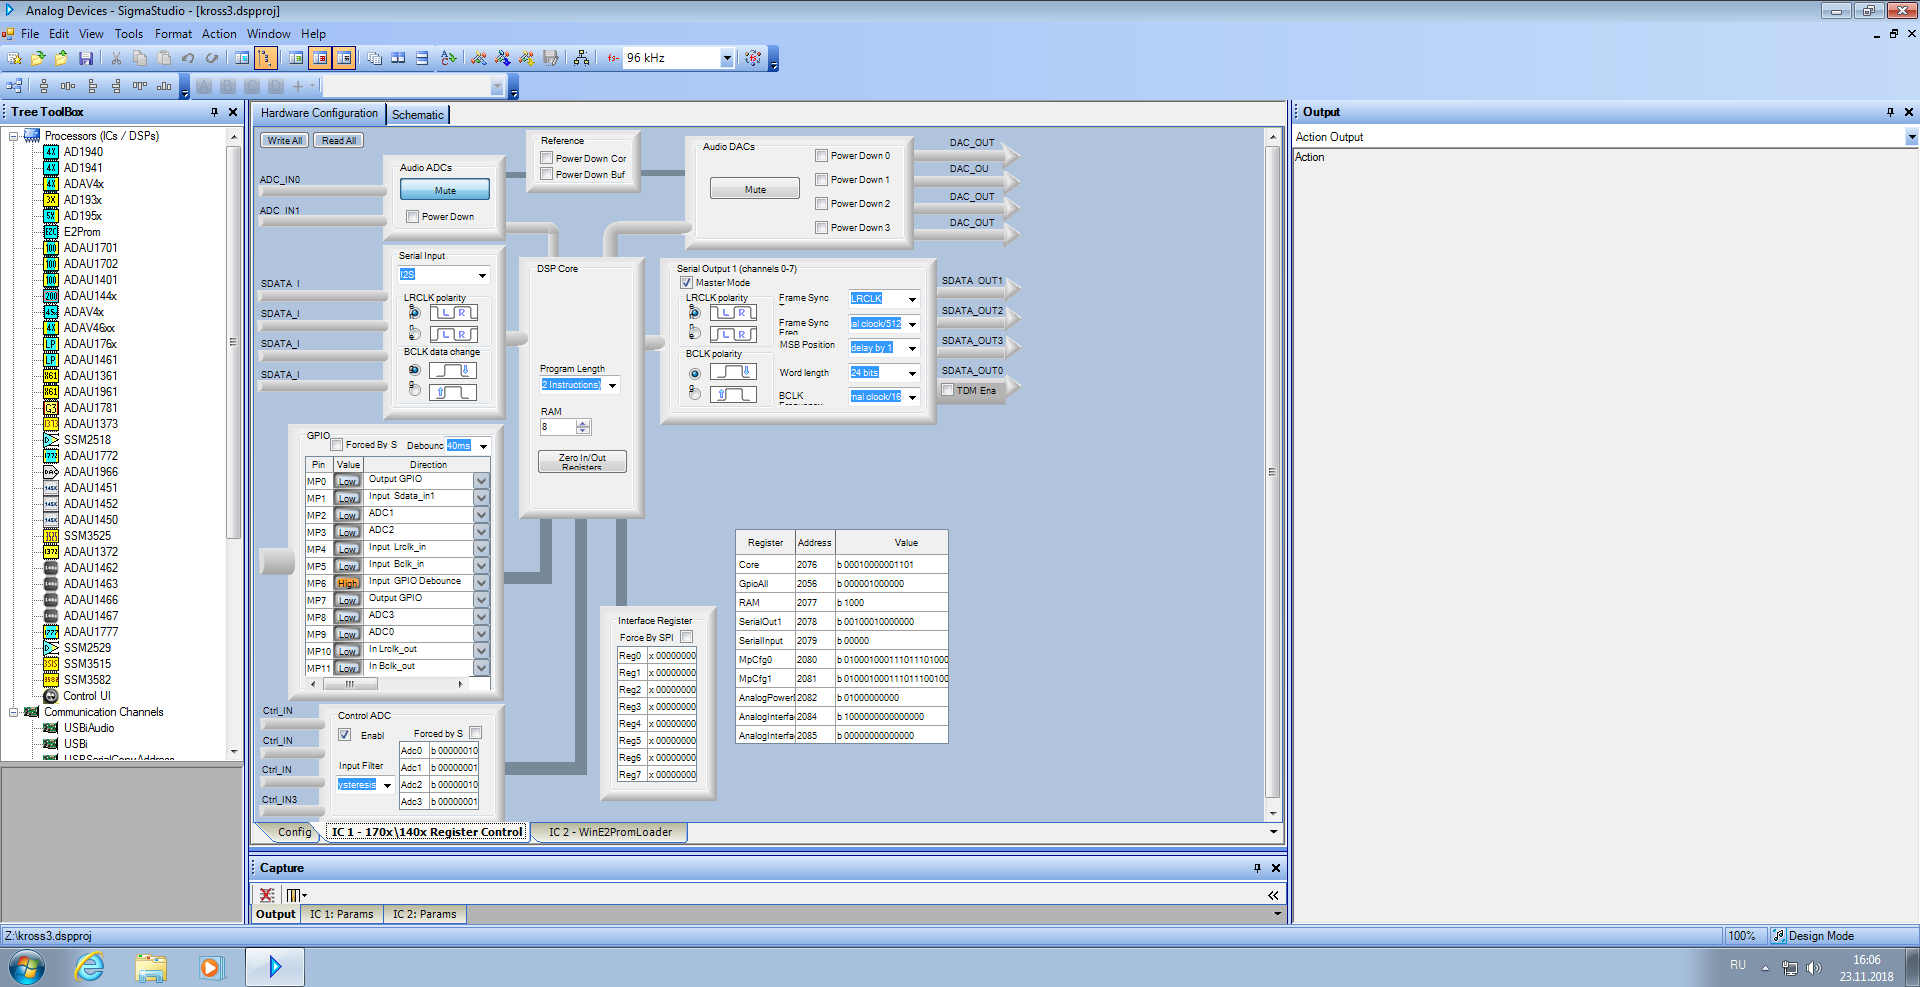Open the 96 kHz sample rate dropdown
Viewport: 1920px width, 987px height.
(x=727, y=58)
